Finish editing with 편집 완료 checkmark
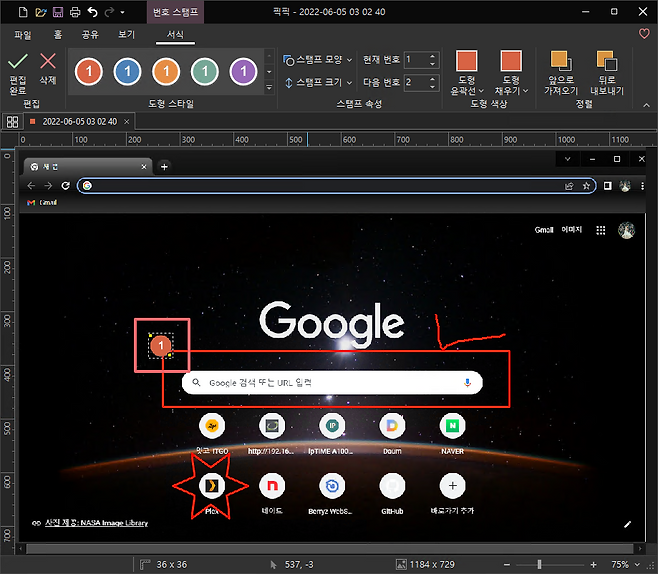Screen dimensions: 658x574 pos(18,73)
